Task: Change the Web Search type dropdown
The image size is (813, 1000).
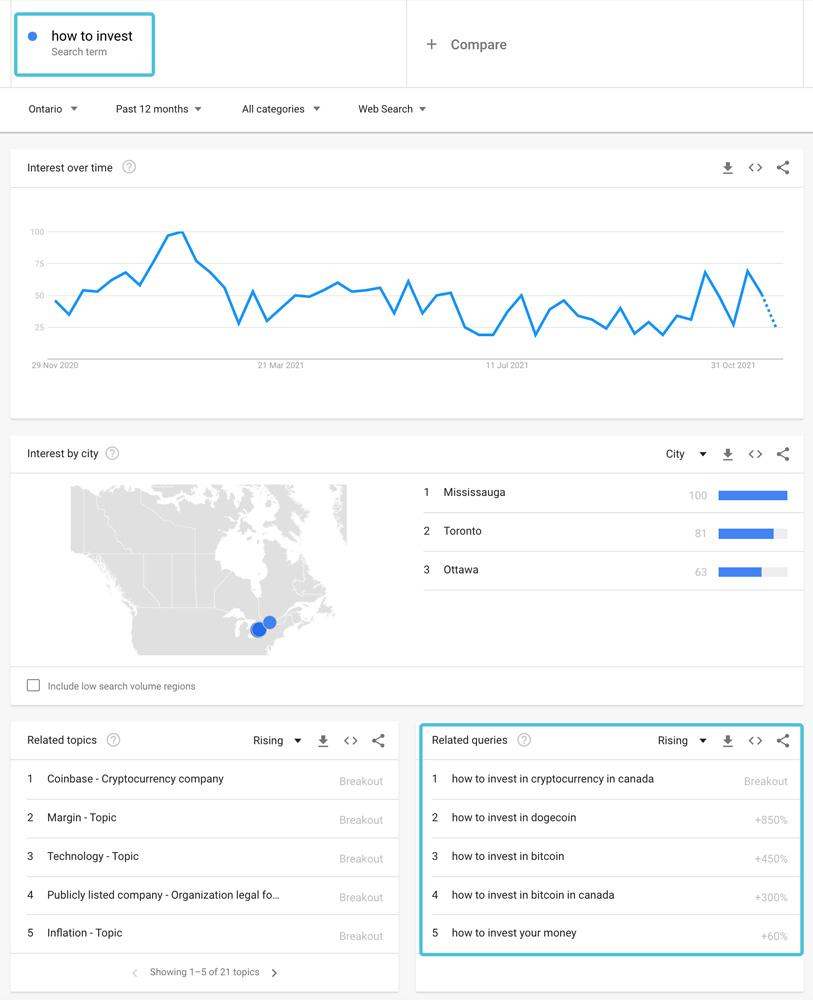Action: point(392,109)
